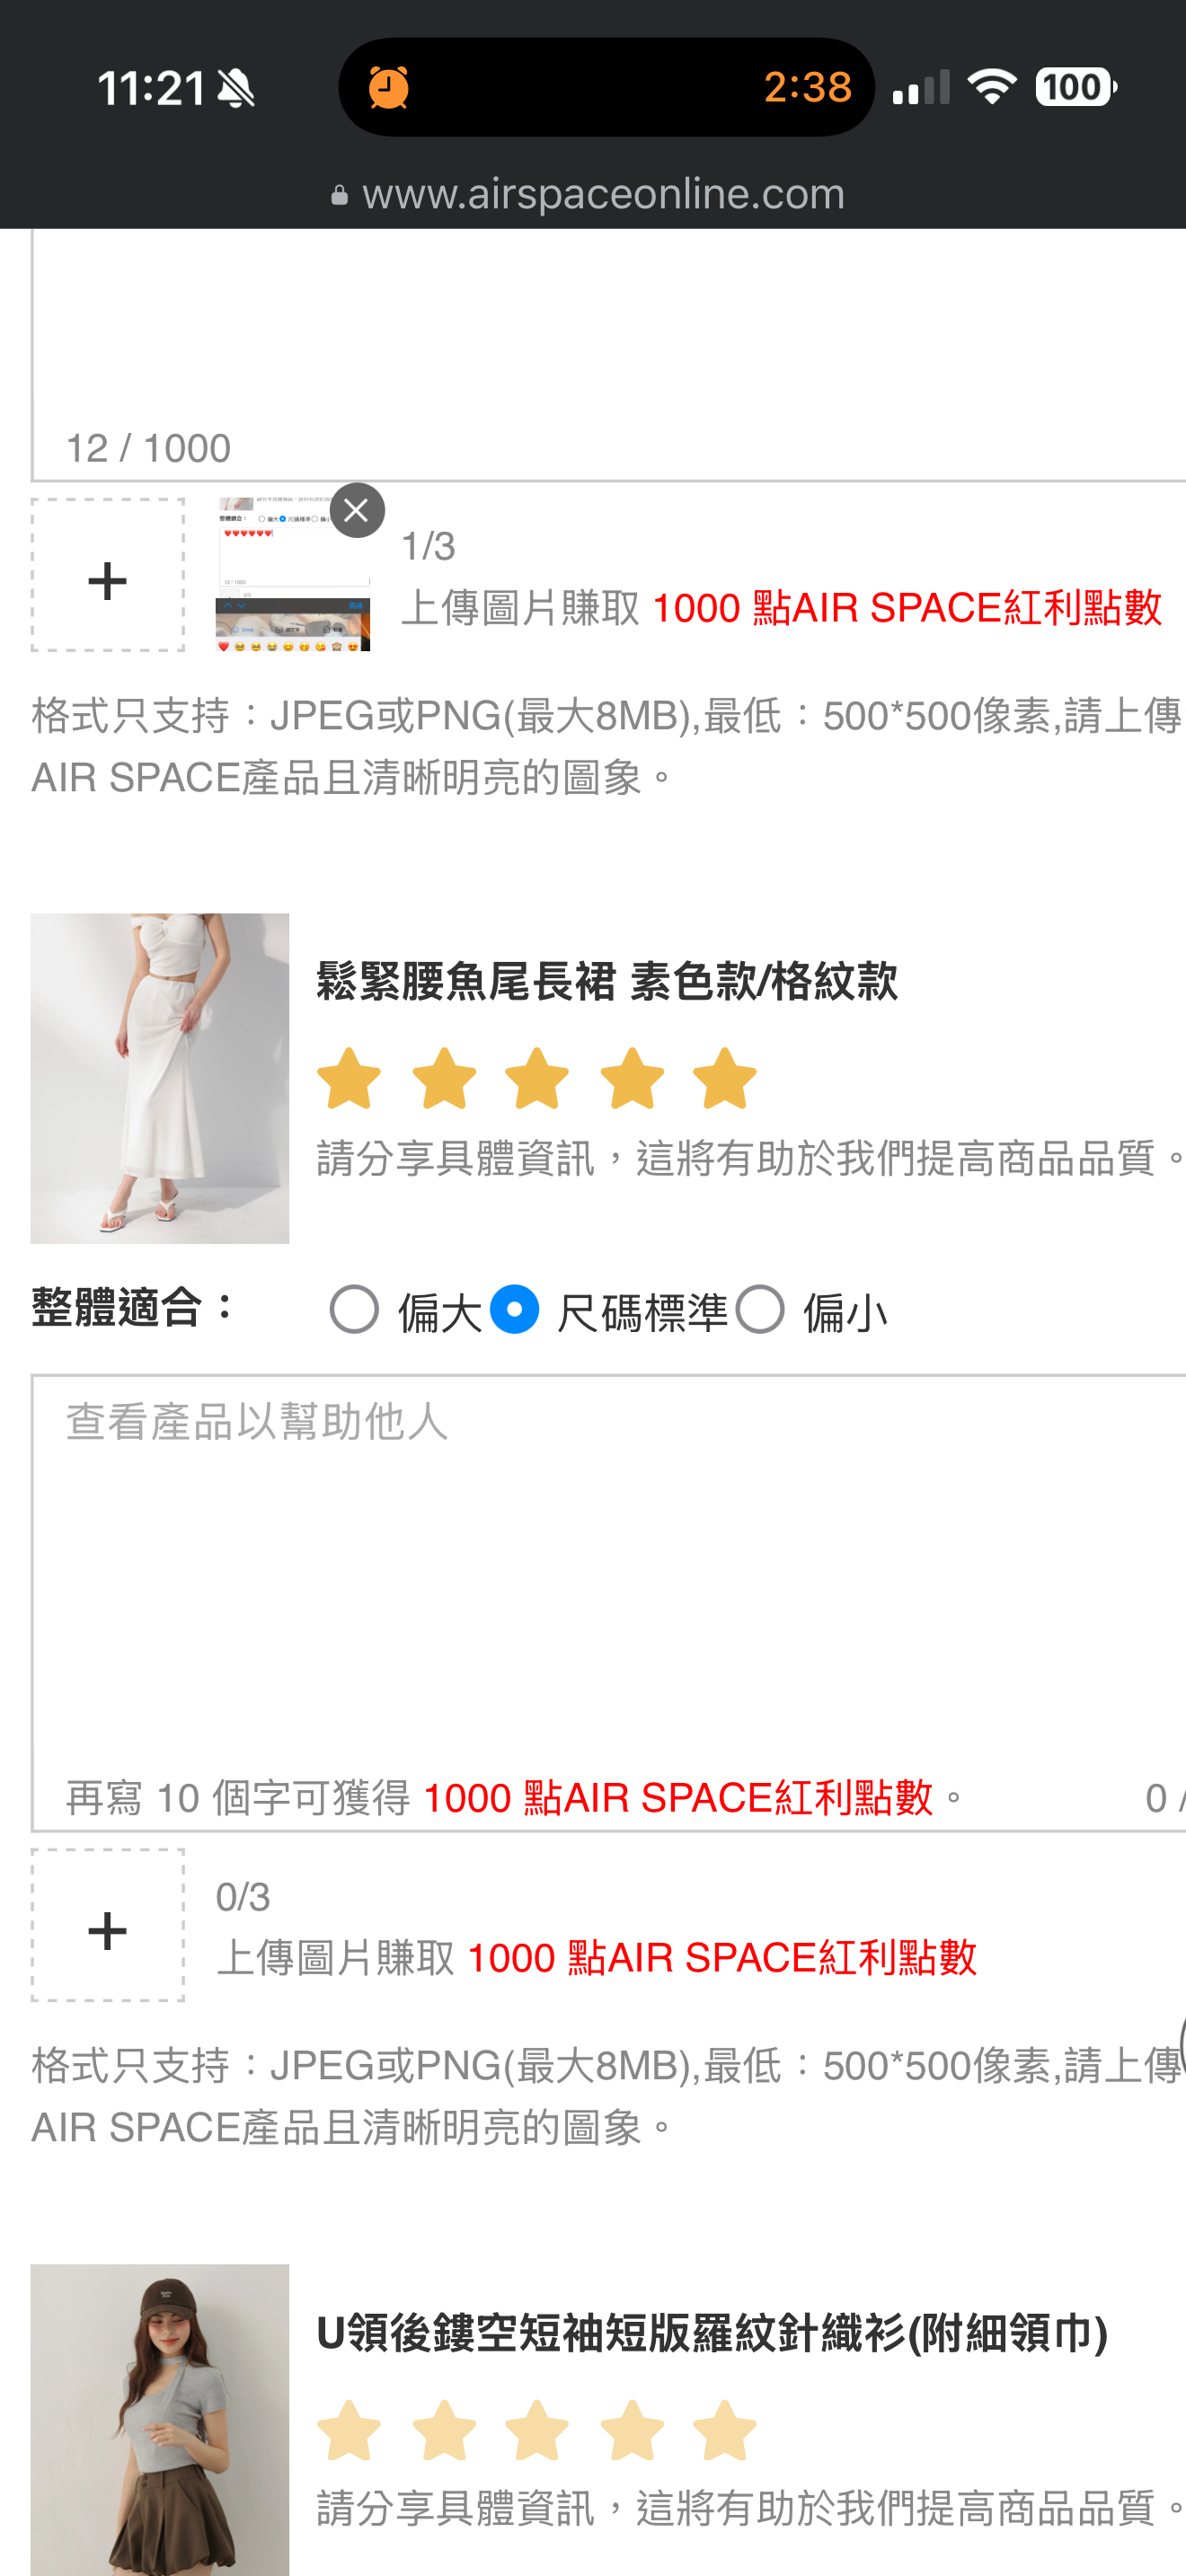This screenshot has height=2576, width=1186.
Task: Open the U領後鏤空短袖短版羅紋針織衫 product title
Action: [712, 2333]
